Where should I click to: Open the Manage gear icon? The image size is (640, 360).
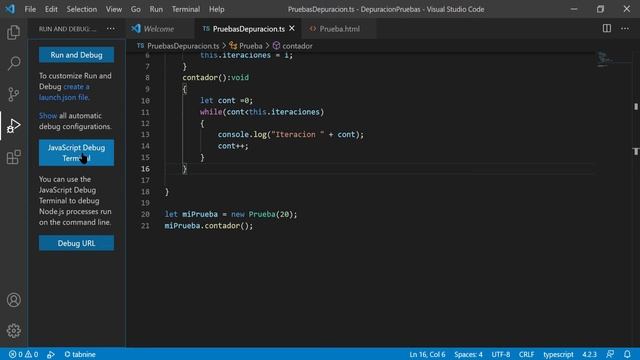[x=13, y=331]
